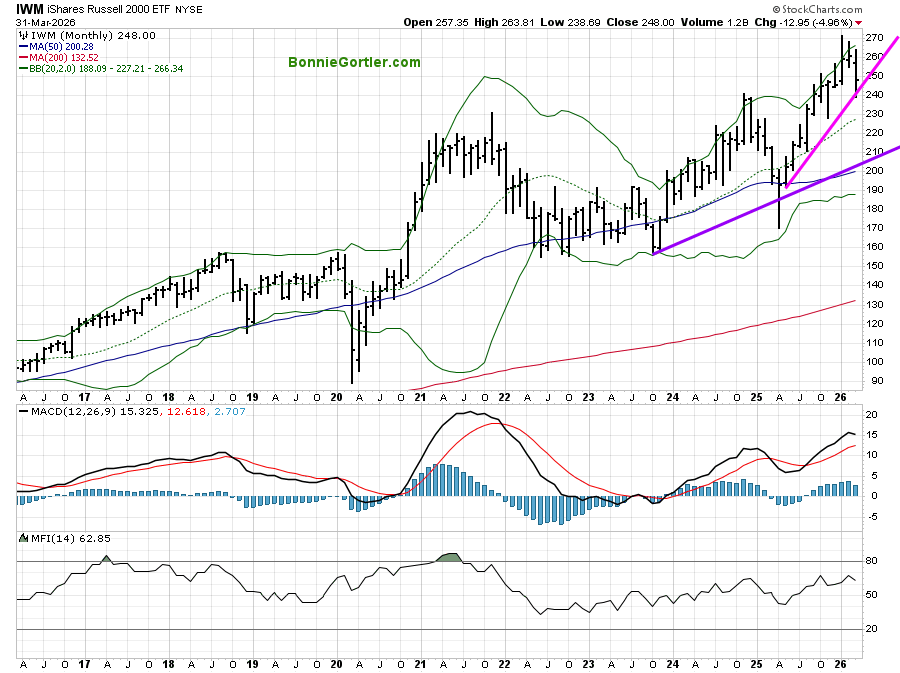Click the MFI overbought shaded peak in 2021
Image resolution: width=900 pixels, height=673 pixels.
click(449, 556)
